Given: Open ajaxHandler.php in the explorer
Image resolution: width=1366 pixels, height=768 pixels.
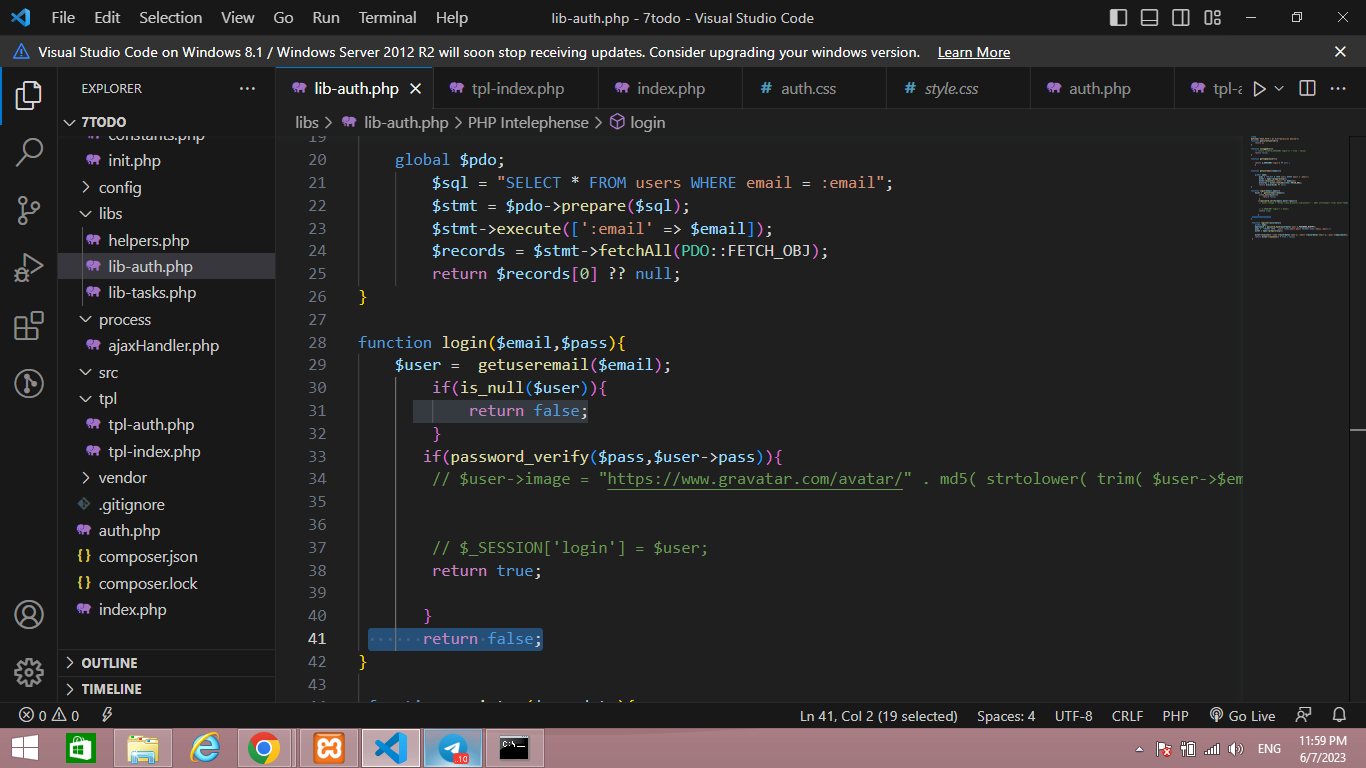Looking at the screenshot, I should tap(165, 345).
